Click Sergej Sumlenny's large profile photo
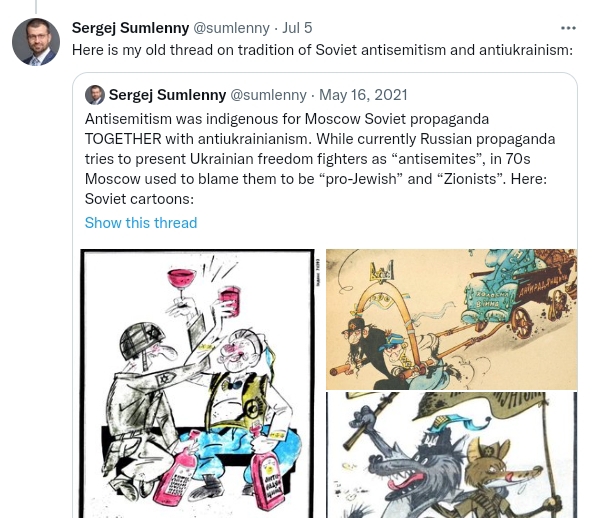This screenshot has height=518, width=592. coord(36,42)
